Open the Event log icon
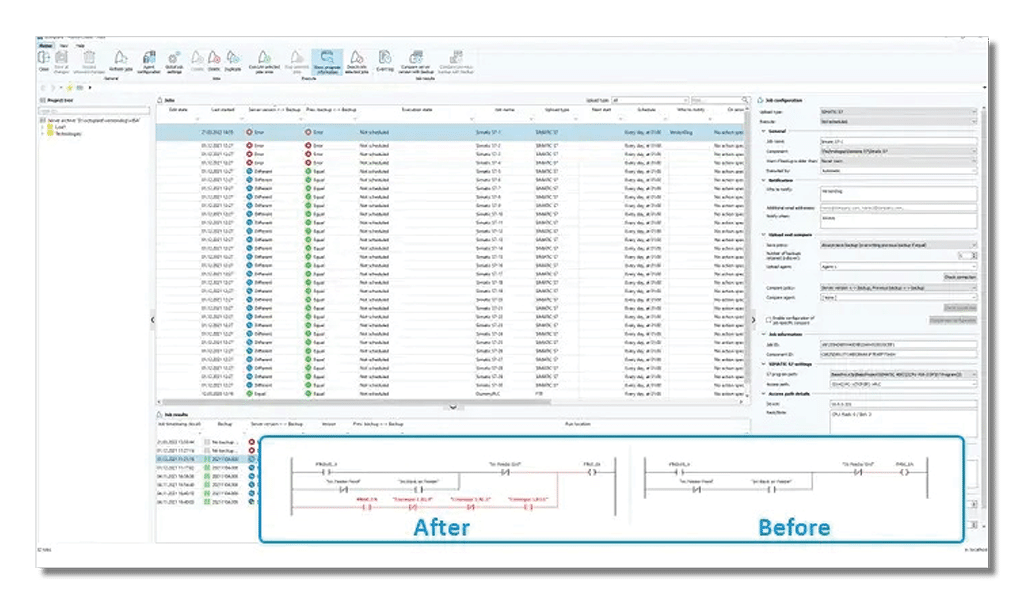 [x=385, y=60]
